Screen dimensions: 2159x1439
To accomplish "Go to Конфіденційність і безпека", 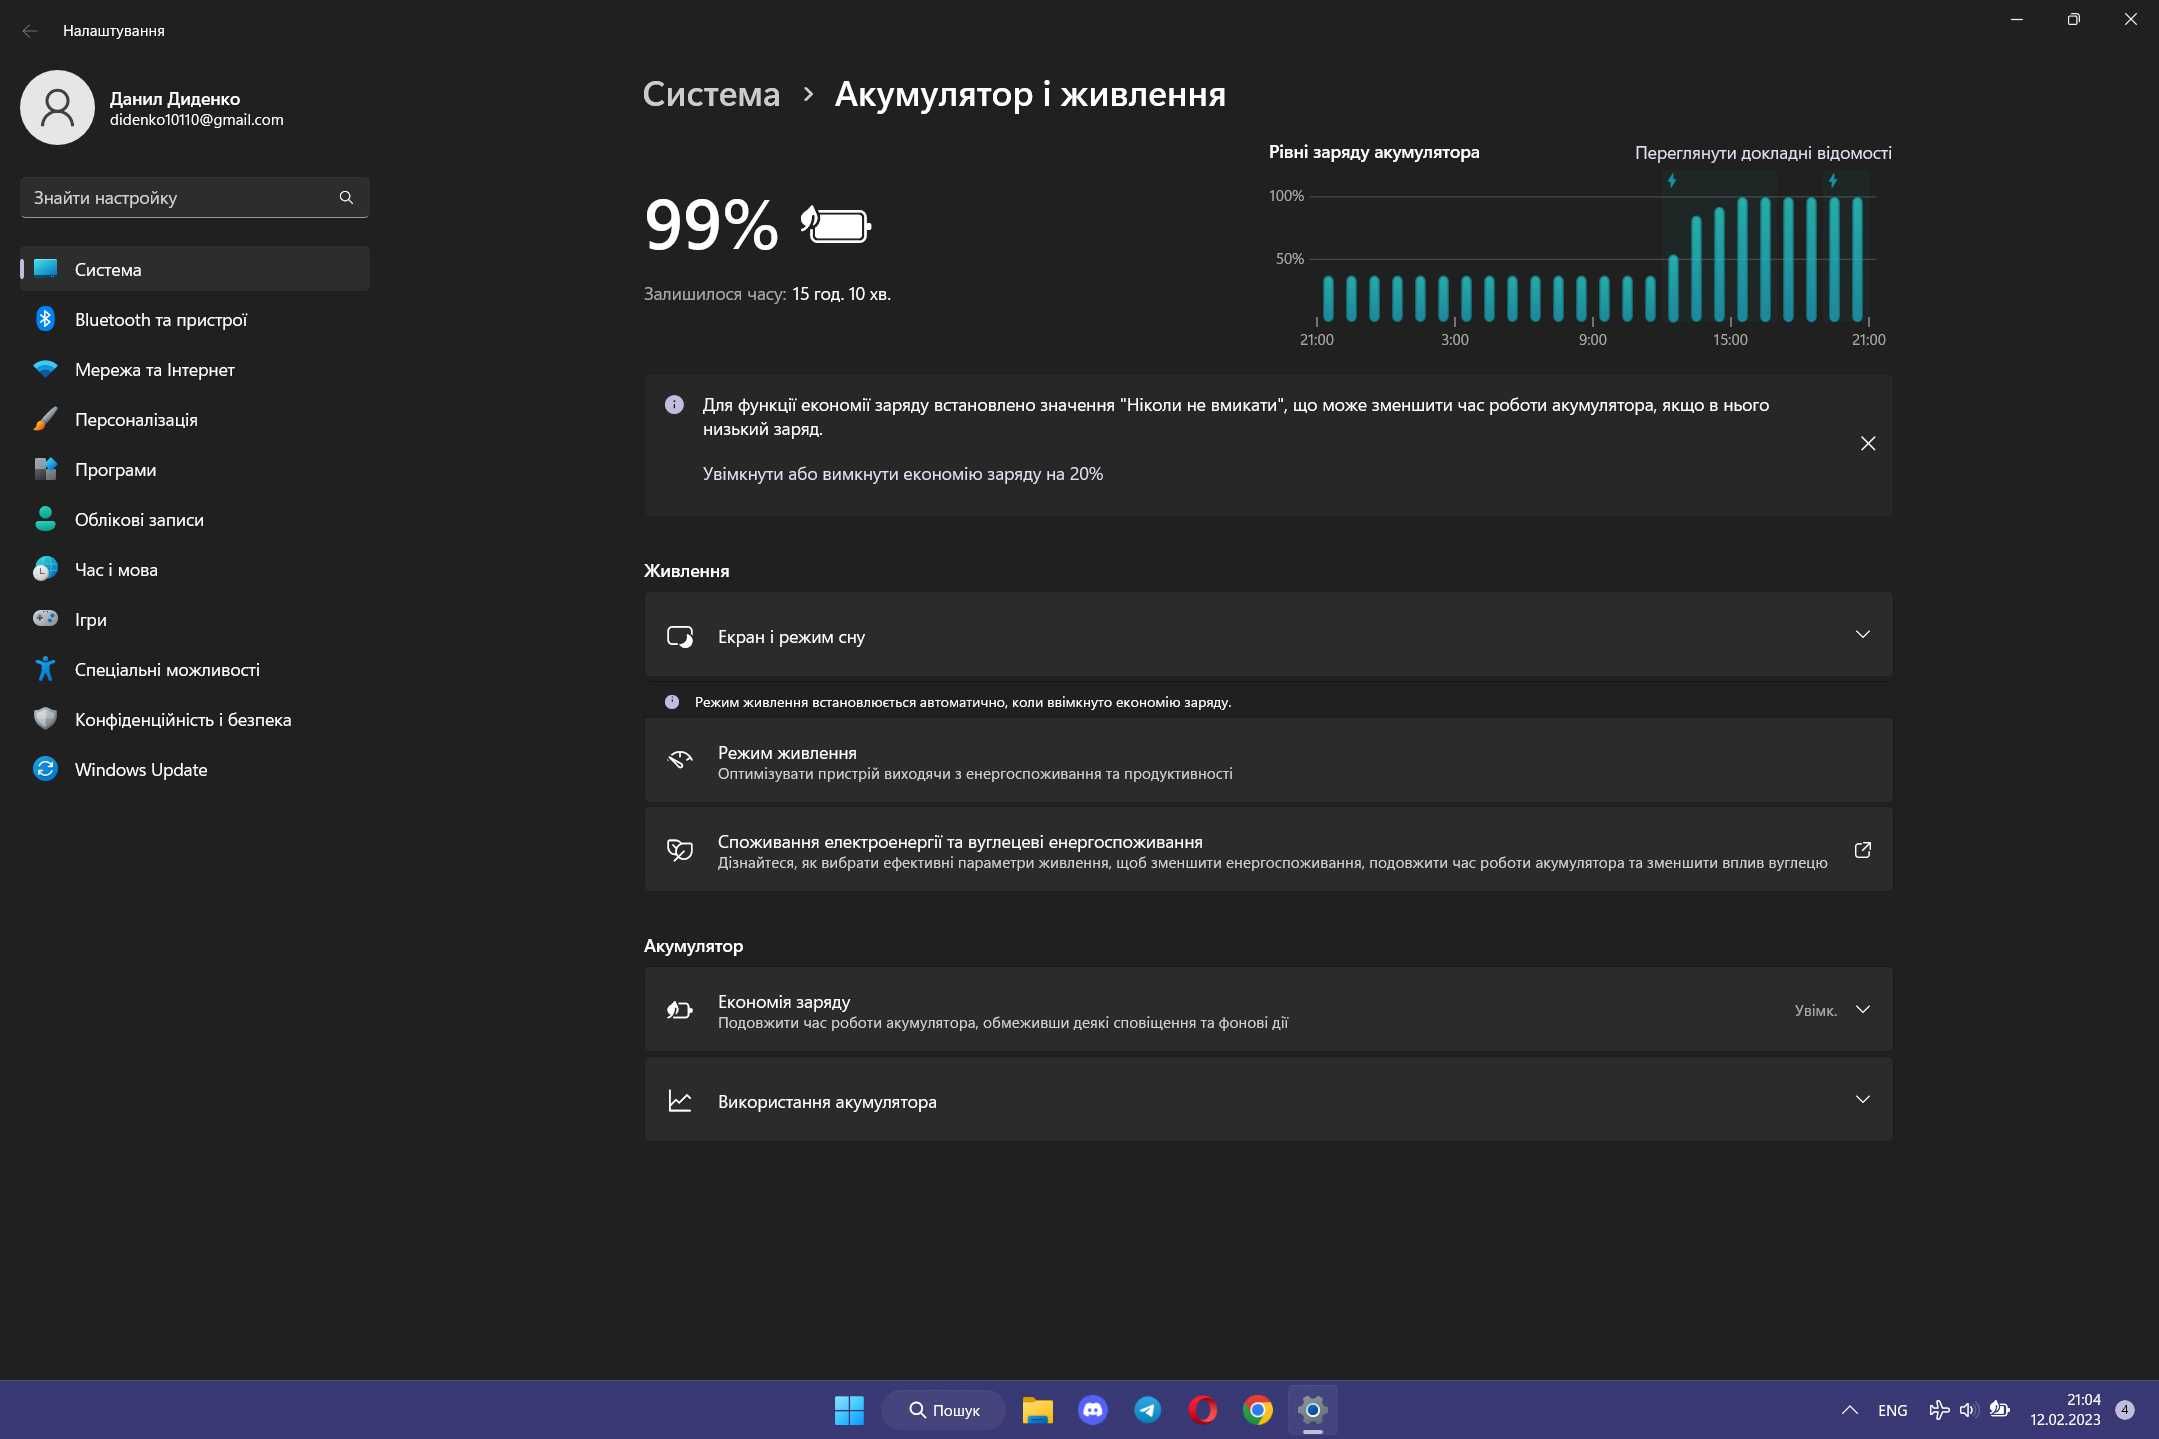I will [x=195, y=720].
